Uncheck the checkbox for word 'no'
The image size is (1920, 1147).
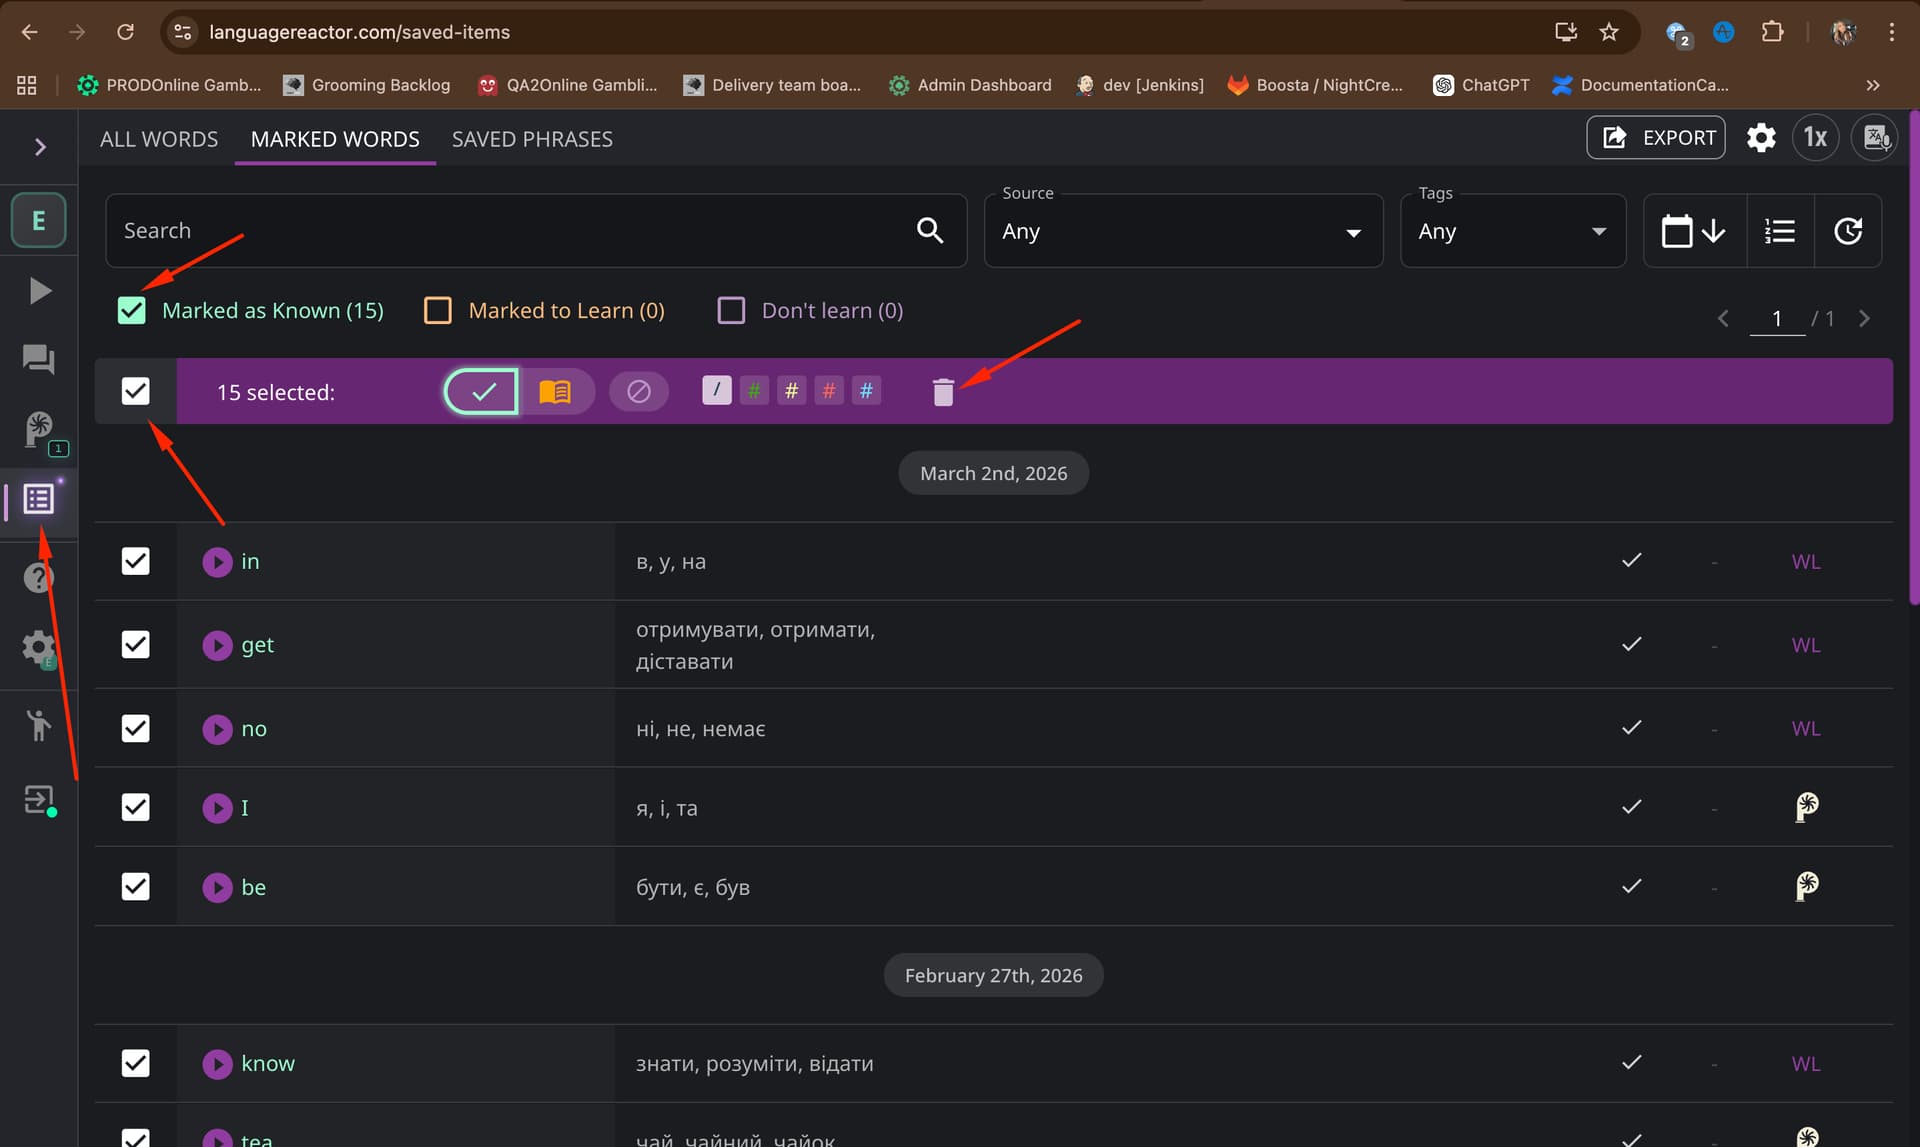[x=135, y=728]
